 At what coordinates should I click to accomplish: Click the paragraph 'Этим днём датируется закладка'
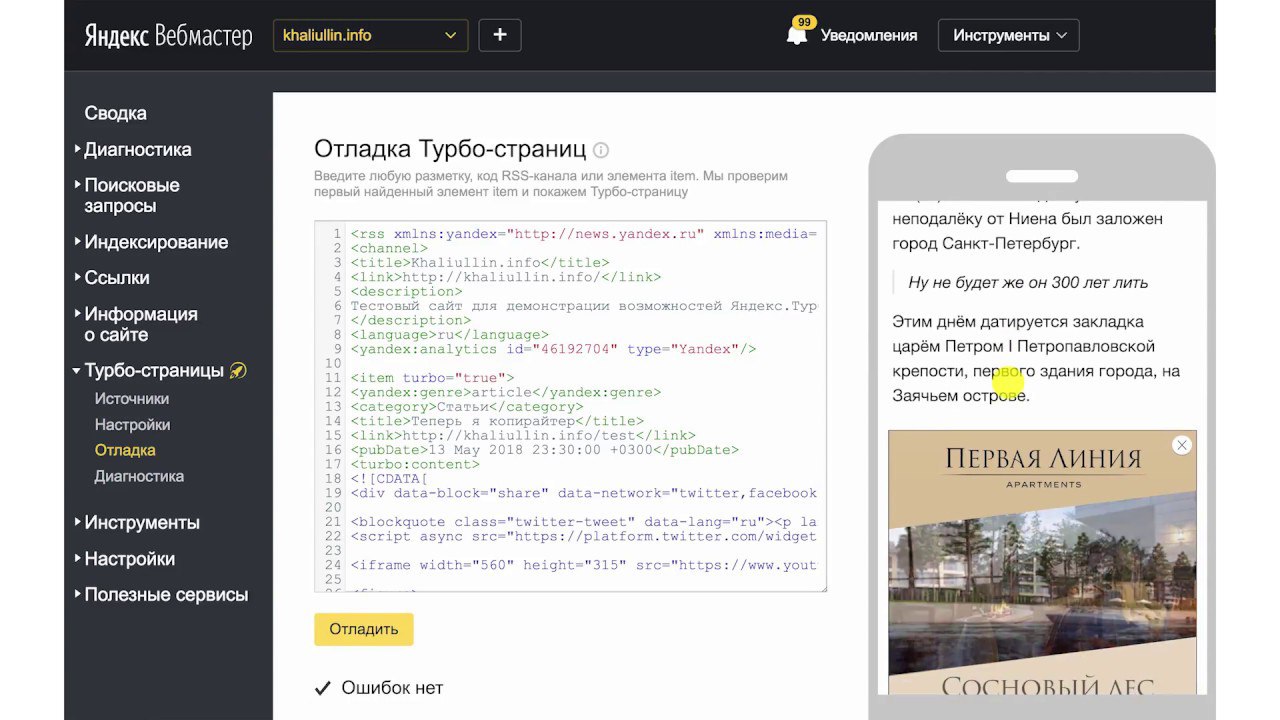1036,358
